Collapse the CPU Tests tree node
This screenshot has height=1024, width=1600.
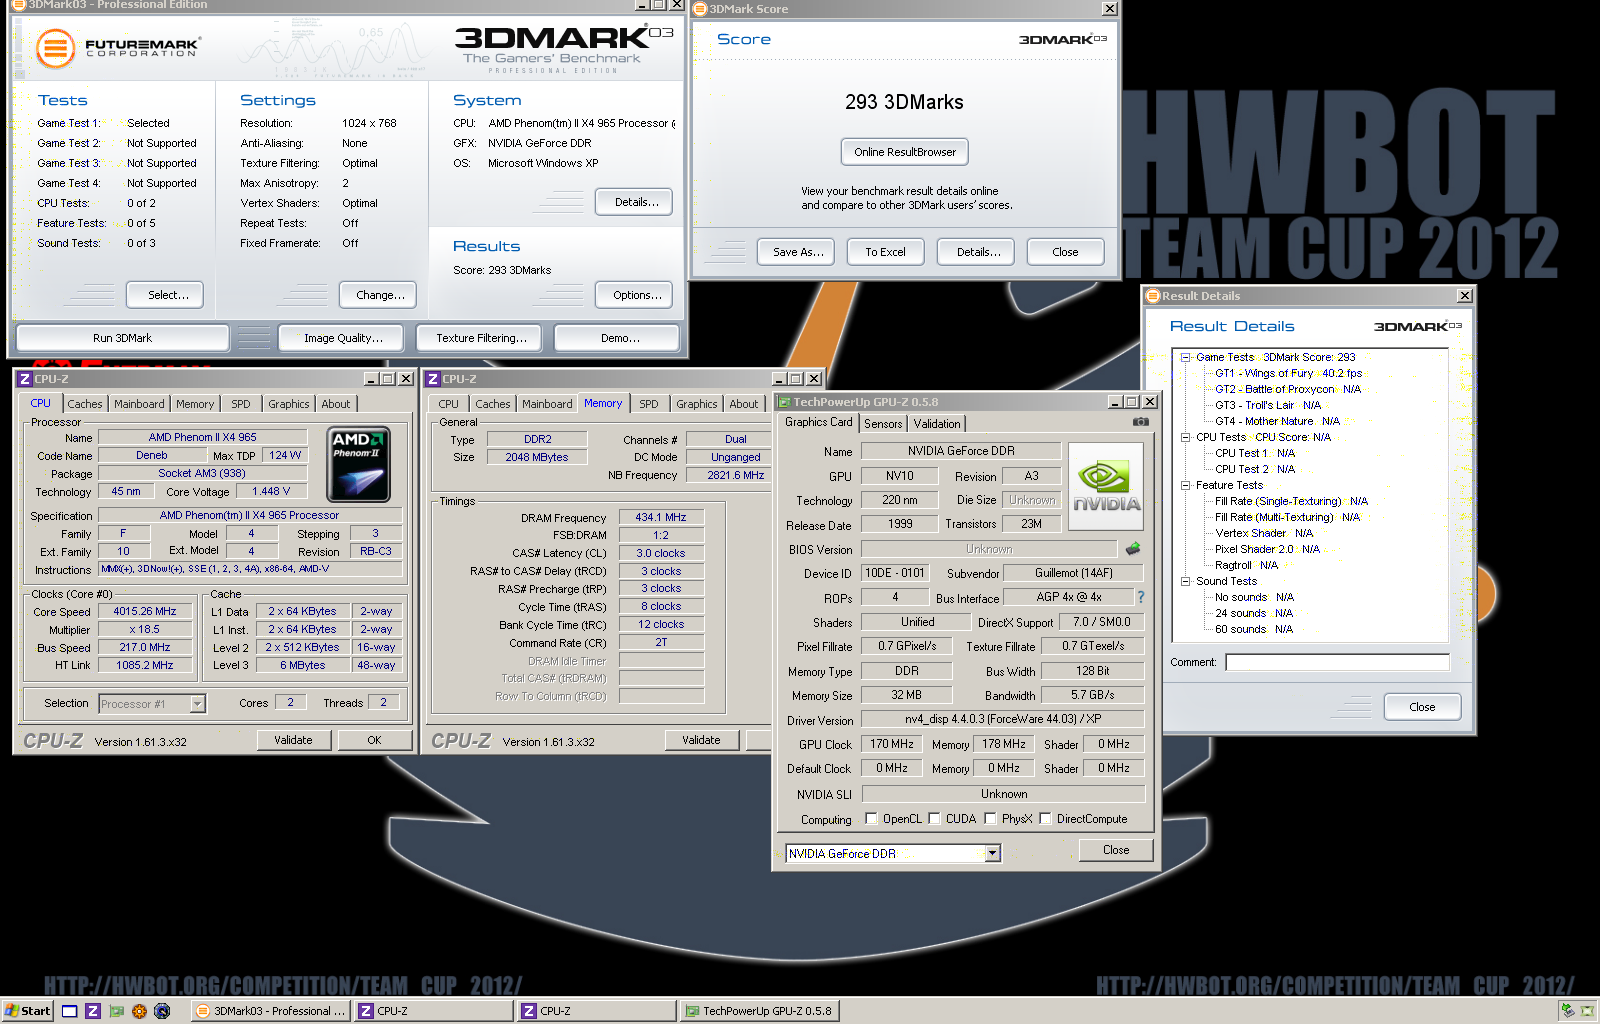point(1185,437)
